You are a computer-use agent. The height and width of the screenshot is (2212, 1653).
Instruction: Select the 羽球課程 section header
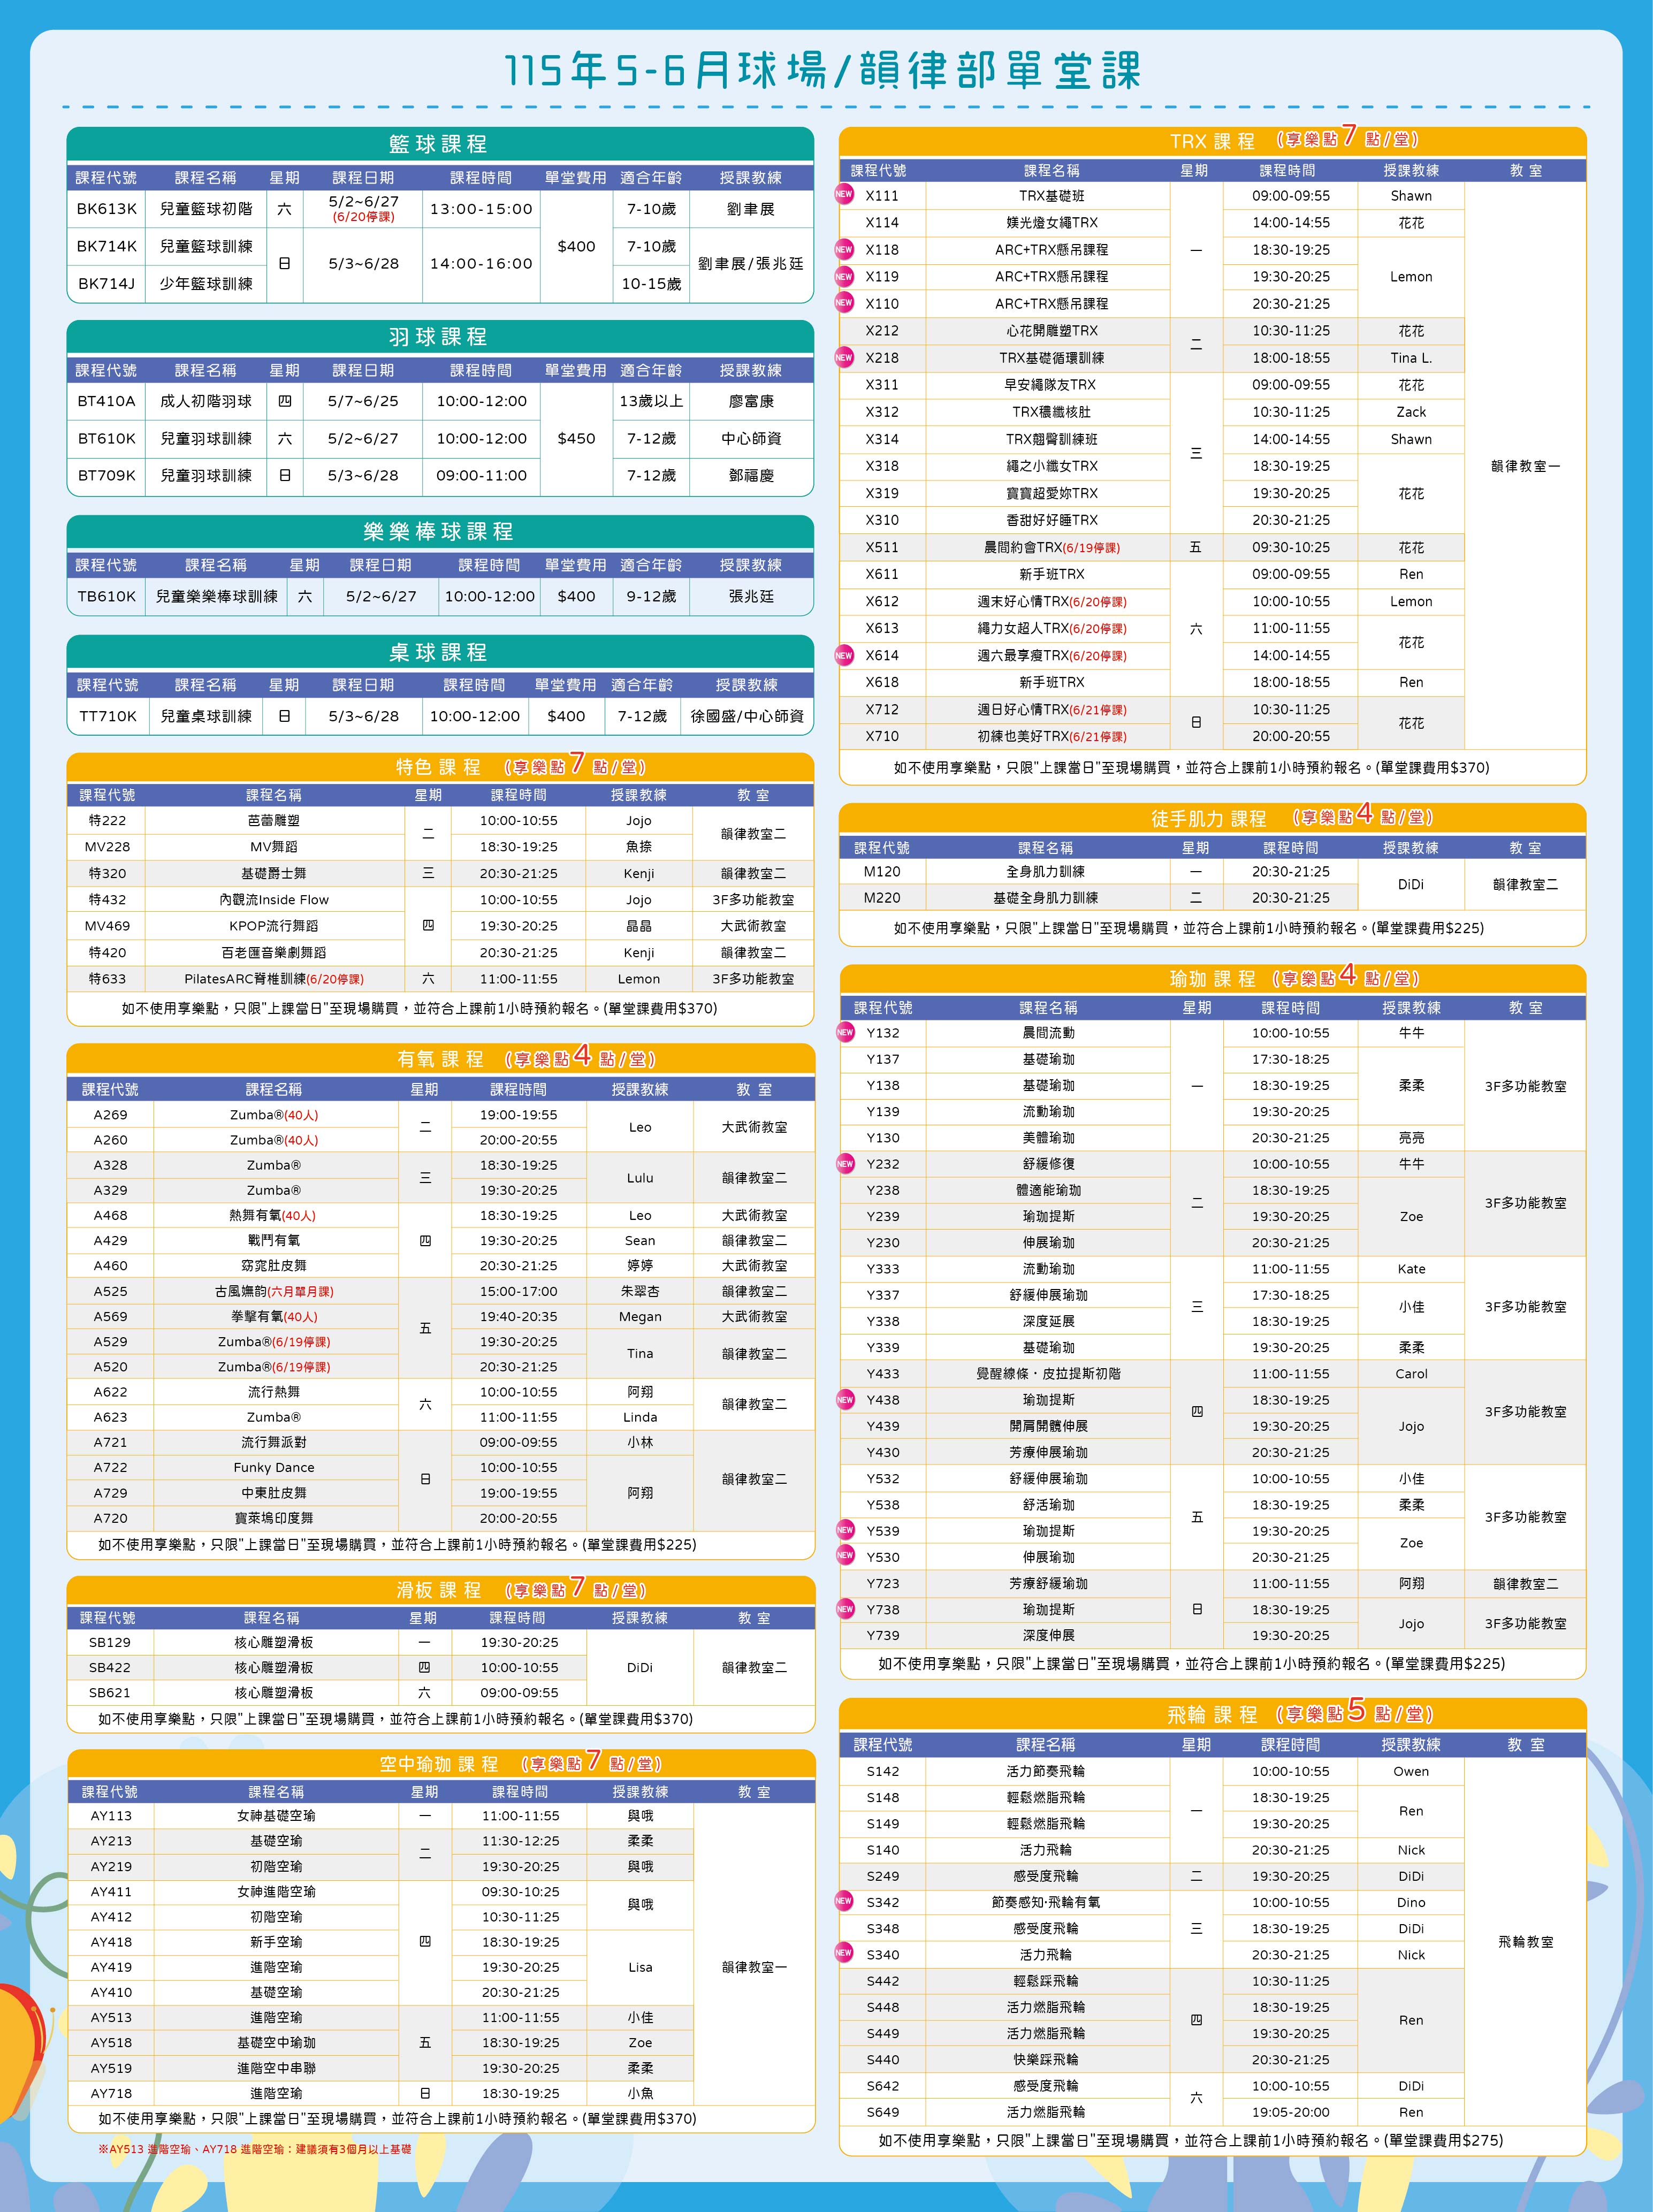point(440,337)
